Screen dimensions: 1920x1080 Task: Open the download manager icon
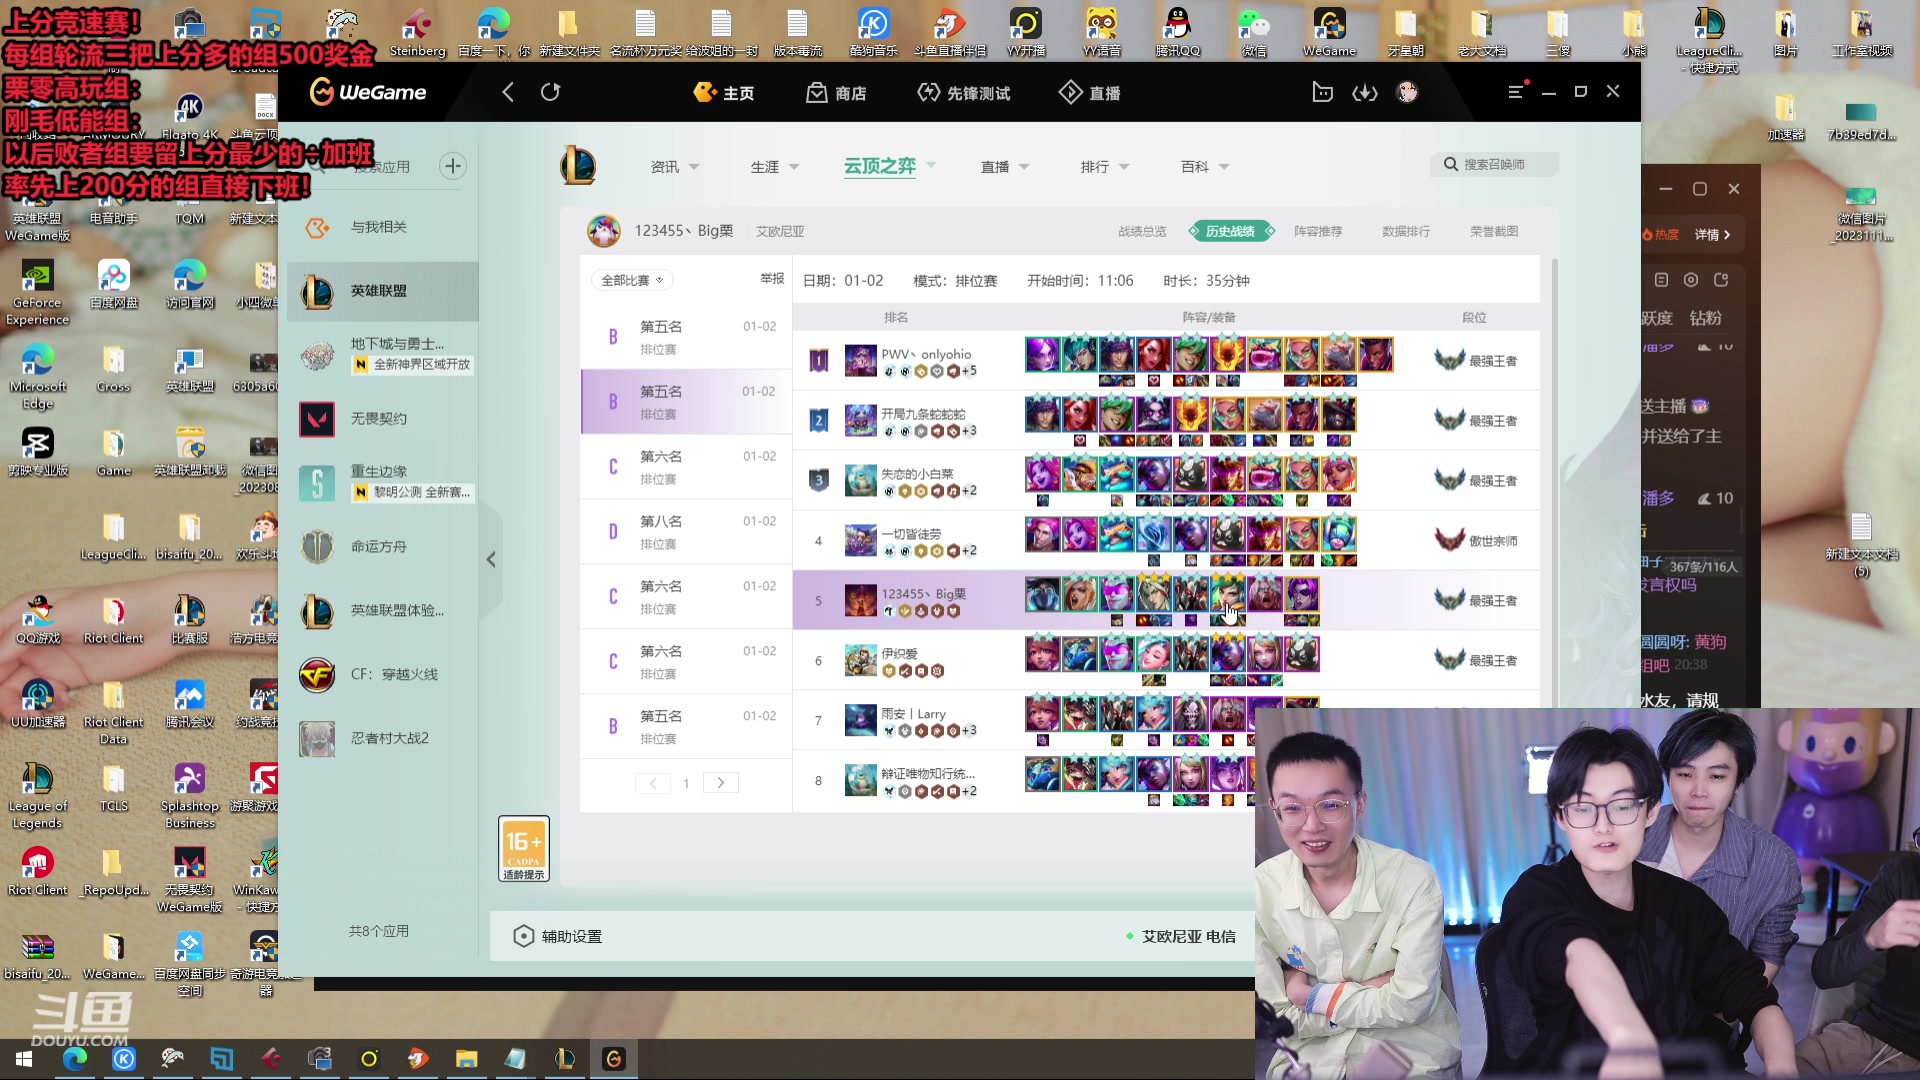(x=1364, y=92)
